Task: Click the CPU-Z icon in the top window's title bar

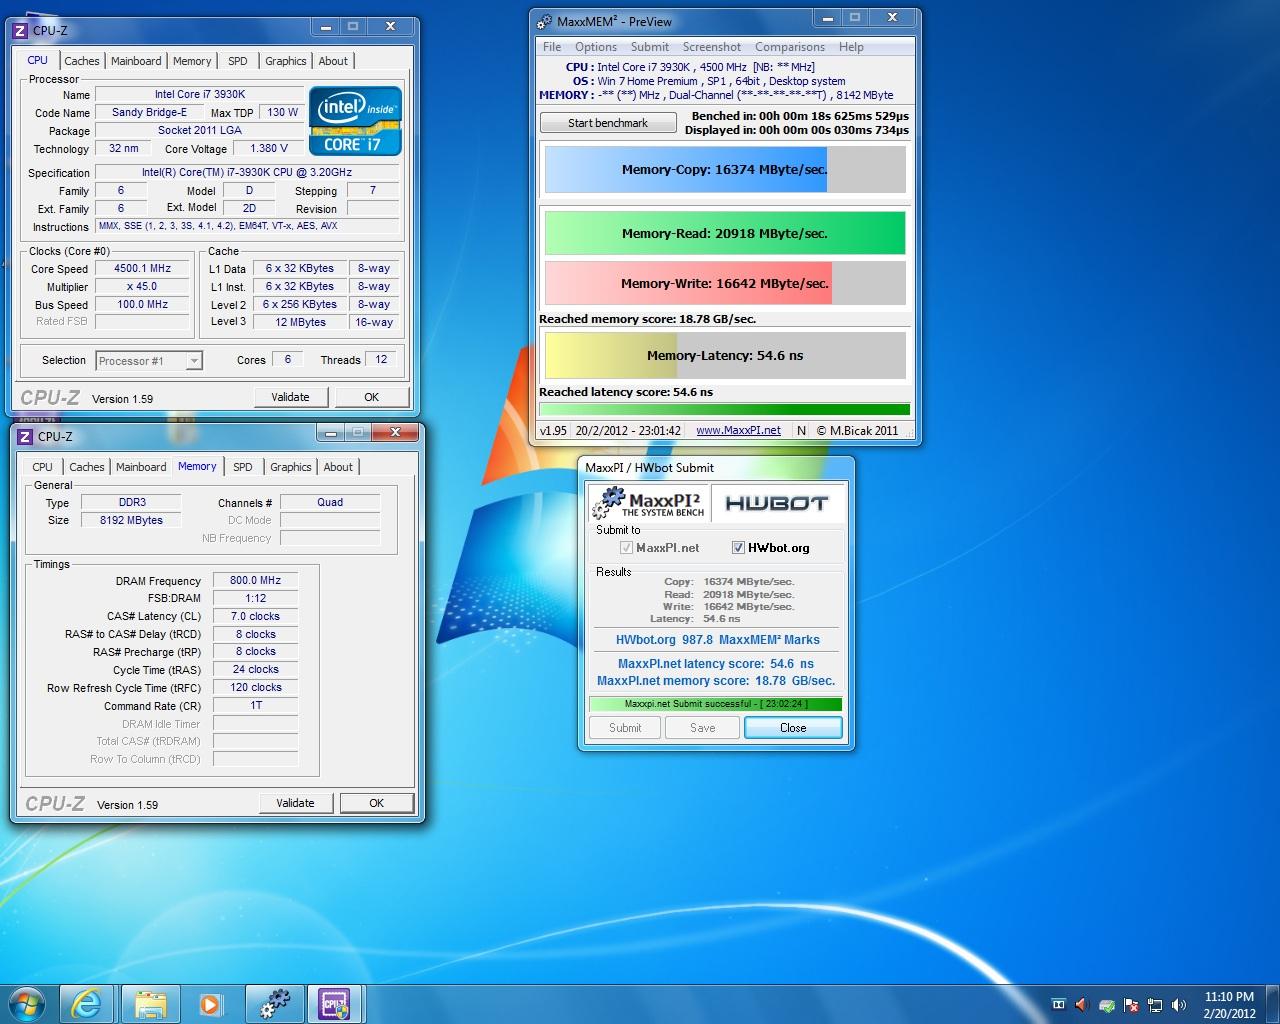Action: click(x=21, y=30)
